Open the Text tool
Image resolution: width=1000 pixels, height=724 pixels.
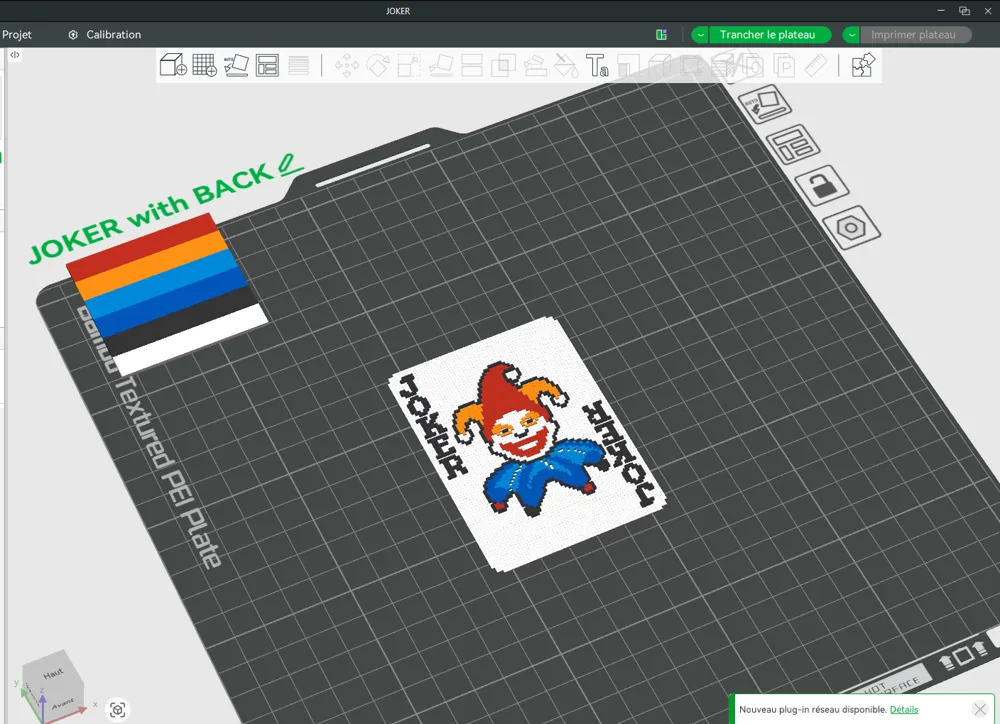(x=600, y=65)
